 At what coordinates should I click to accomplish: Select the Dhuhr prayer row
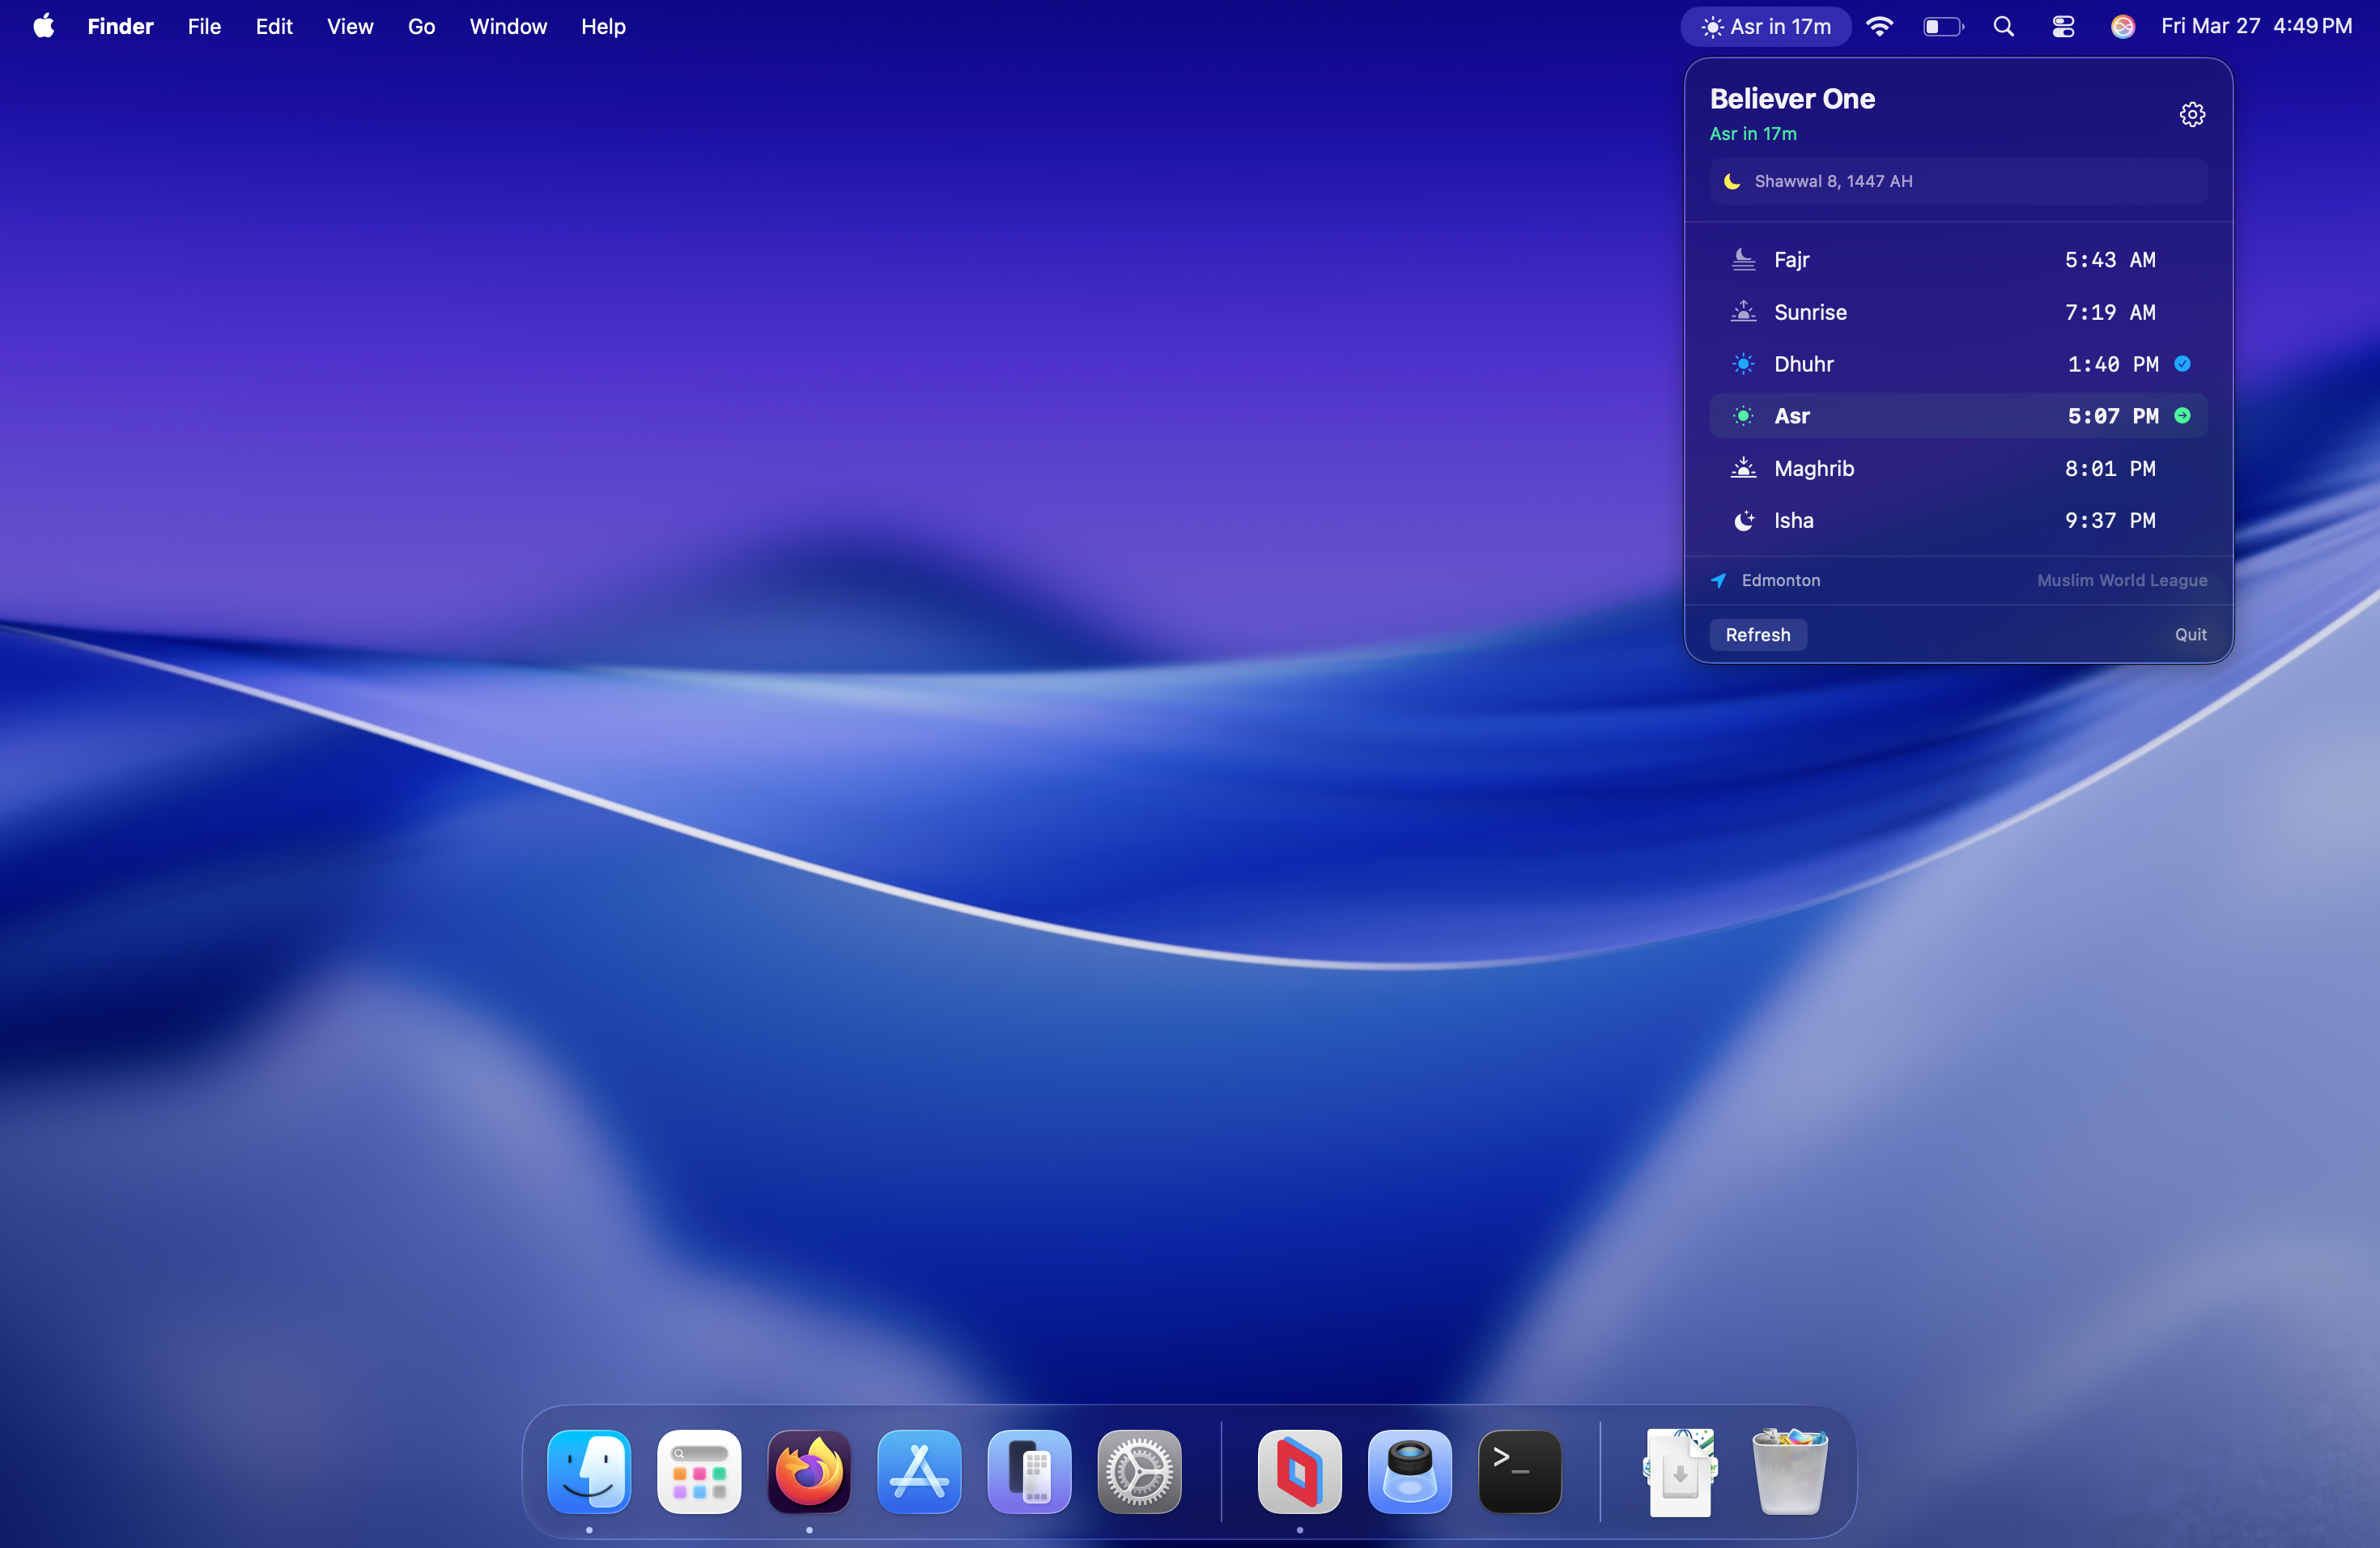click(1957, 364)
